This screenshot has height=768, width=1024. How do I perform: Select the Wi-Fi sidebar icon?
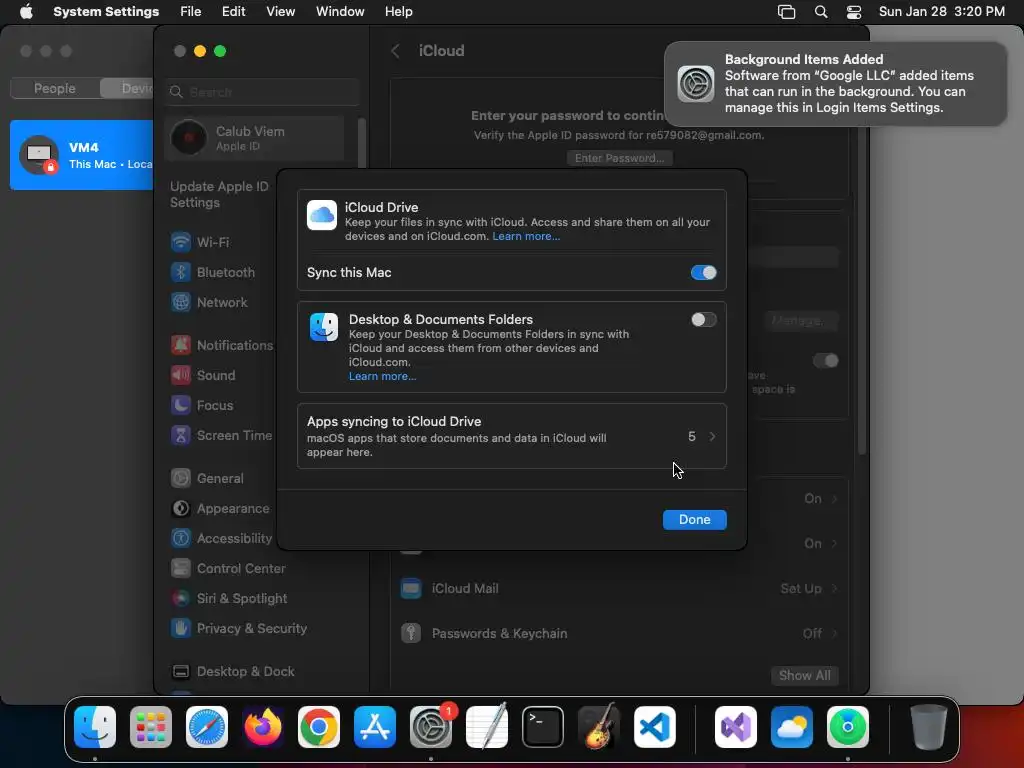point(181,242)
